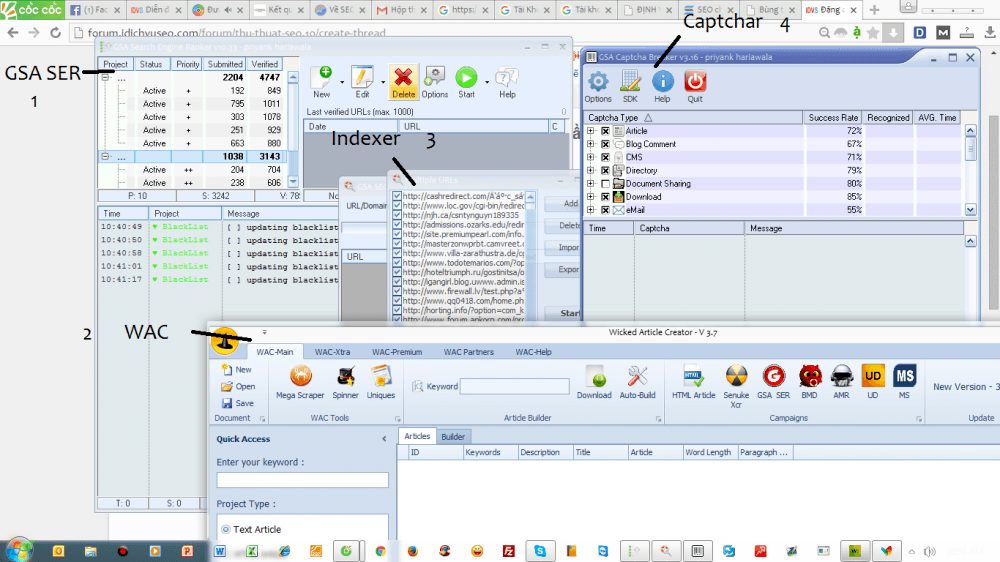Click New document button in WAC
This screenshot has height=562, width=1000.
pyautogui.click(x=237, y=369)
